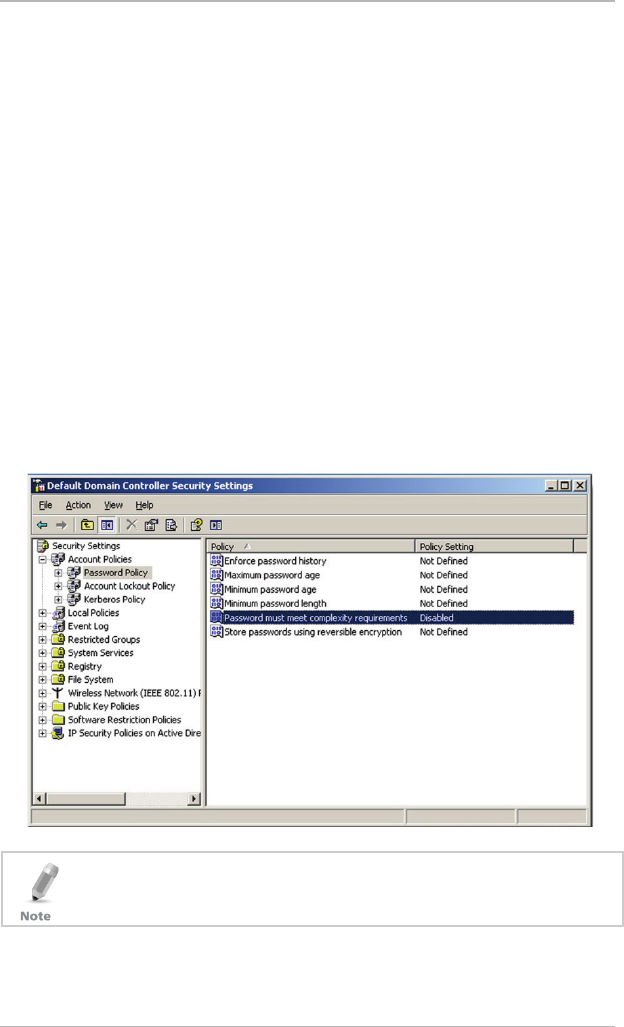Sort by the Policy column header
624x1027 pixels.
click(311, 546)
